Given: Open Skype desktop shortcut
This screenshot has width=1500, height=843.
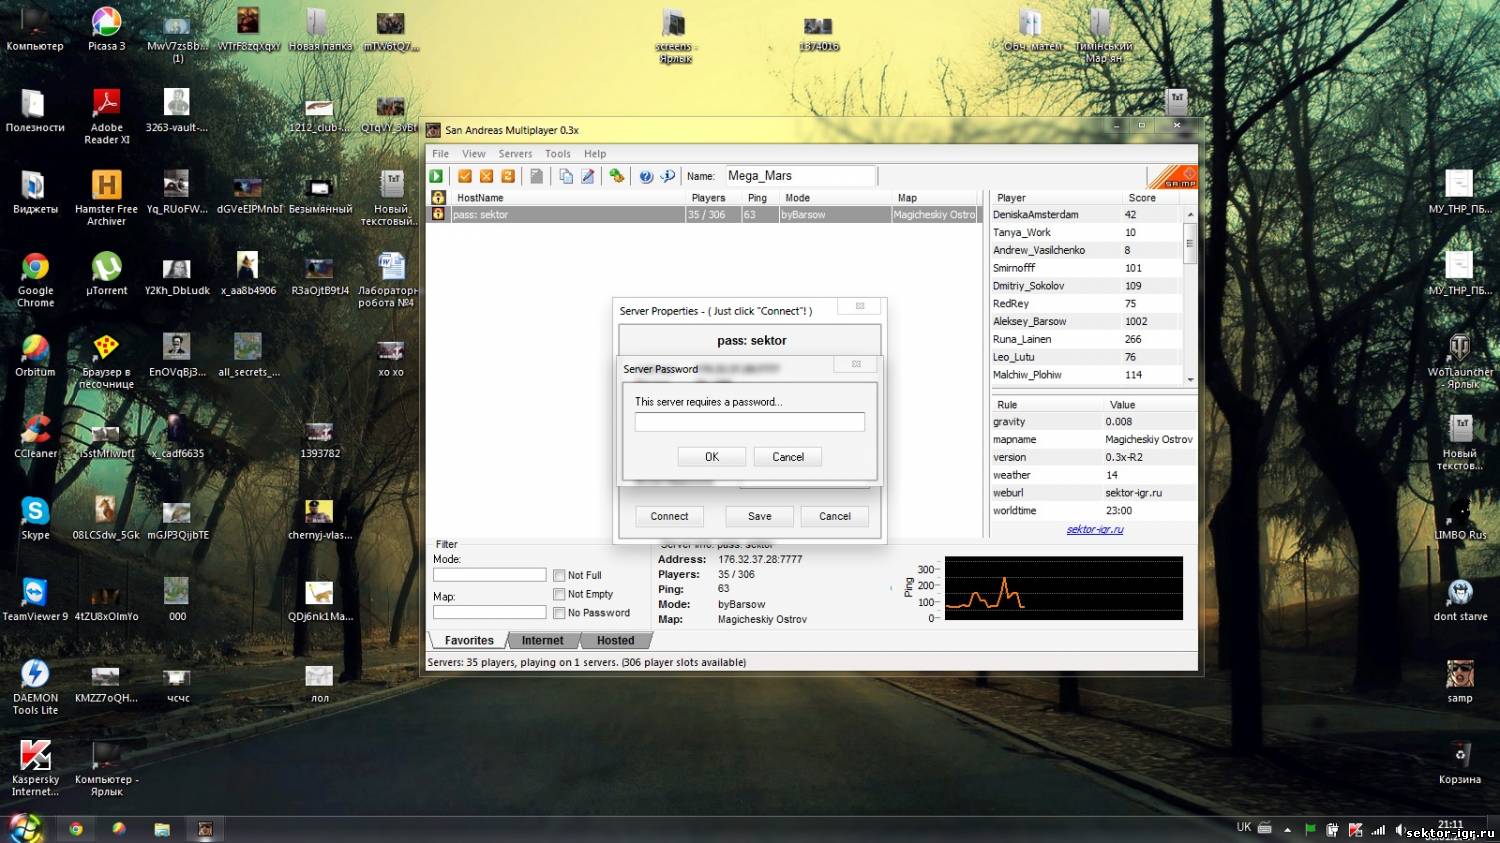Looking at the screenshot, I should click(x=35, y=518).
